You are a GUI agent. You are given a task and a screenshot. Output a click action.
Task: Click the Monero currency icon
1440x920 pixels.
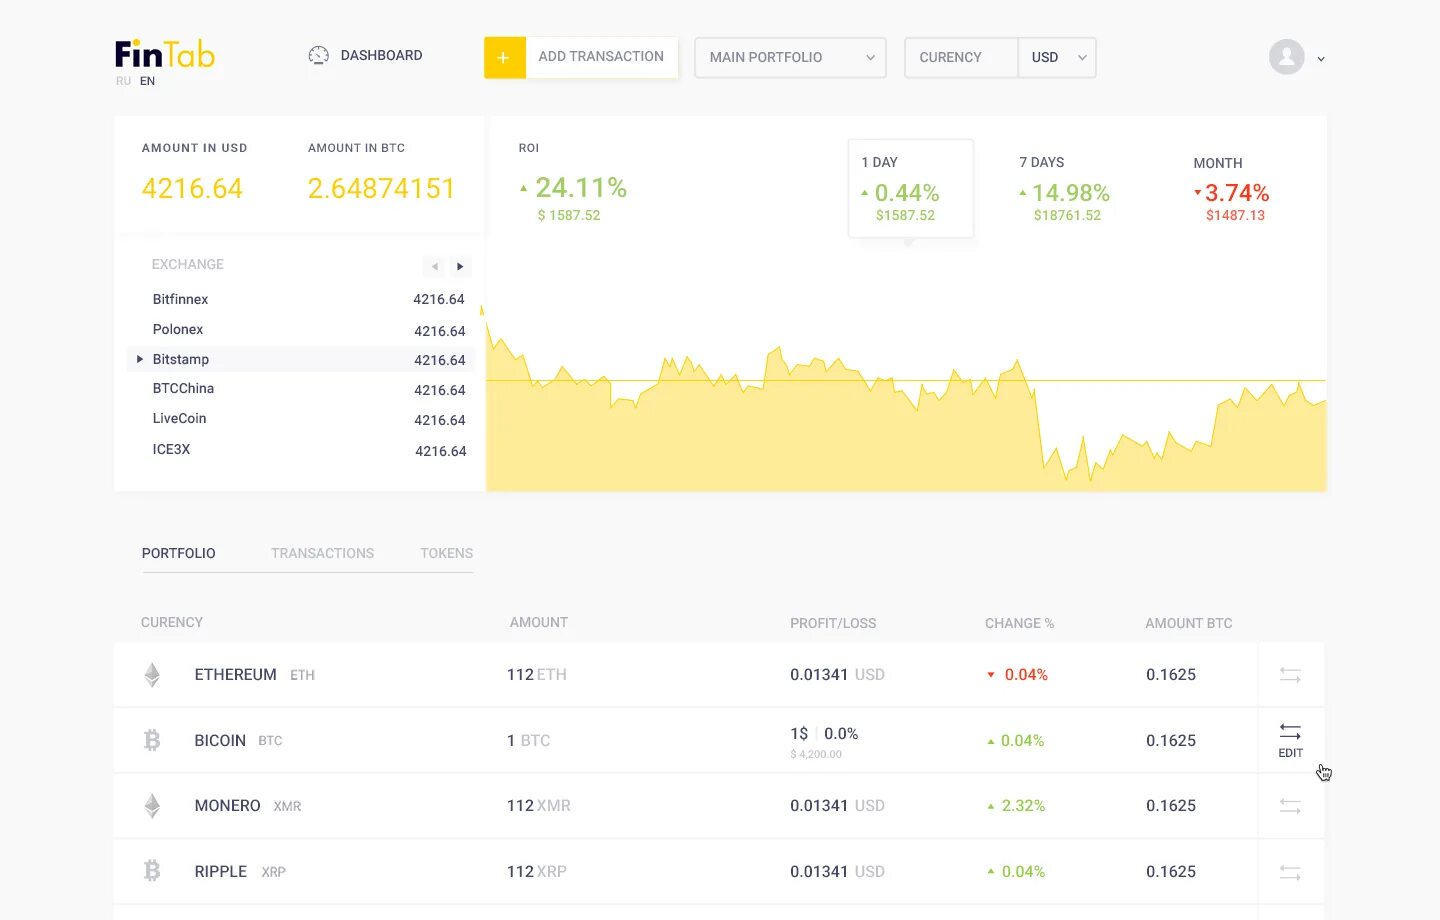152,805
